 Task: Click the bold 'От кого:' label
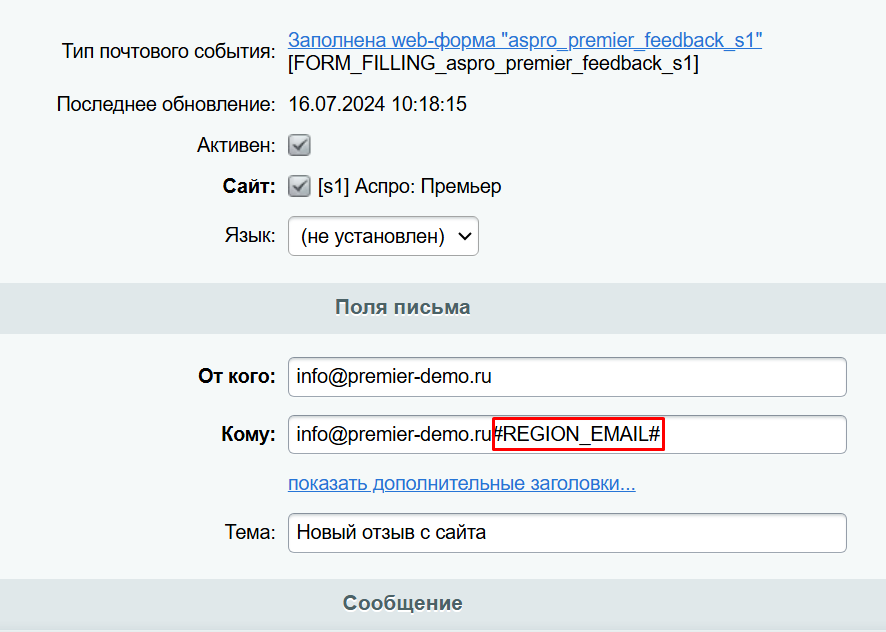point(237,376)
